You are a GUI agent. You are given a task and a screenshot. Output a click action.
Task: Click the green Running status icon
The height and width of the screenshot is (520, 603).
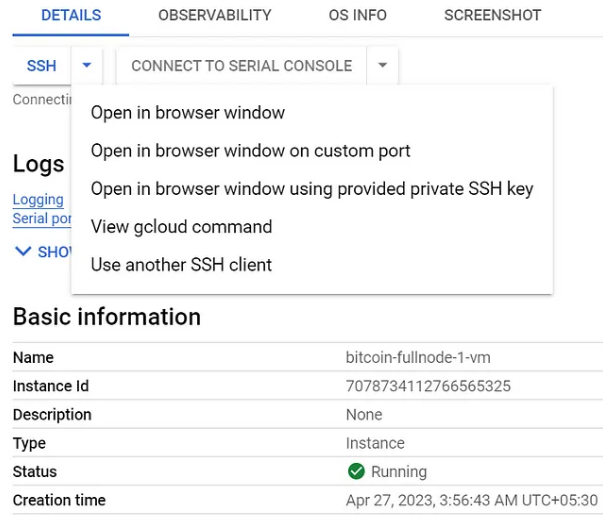(356, 471)
